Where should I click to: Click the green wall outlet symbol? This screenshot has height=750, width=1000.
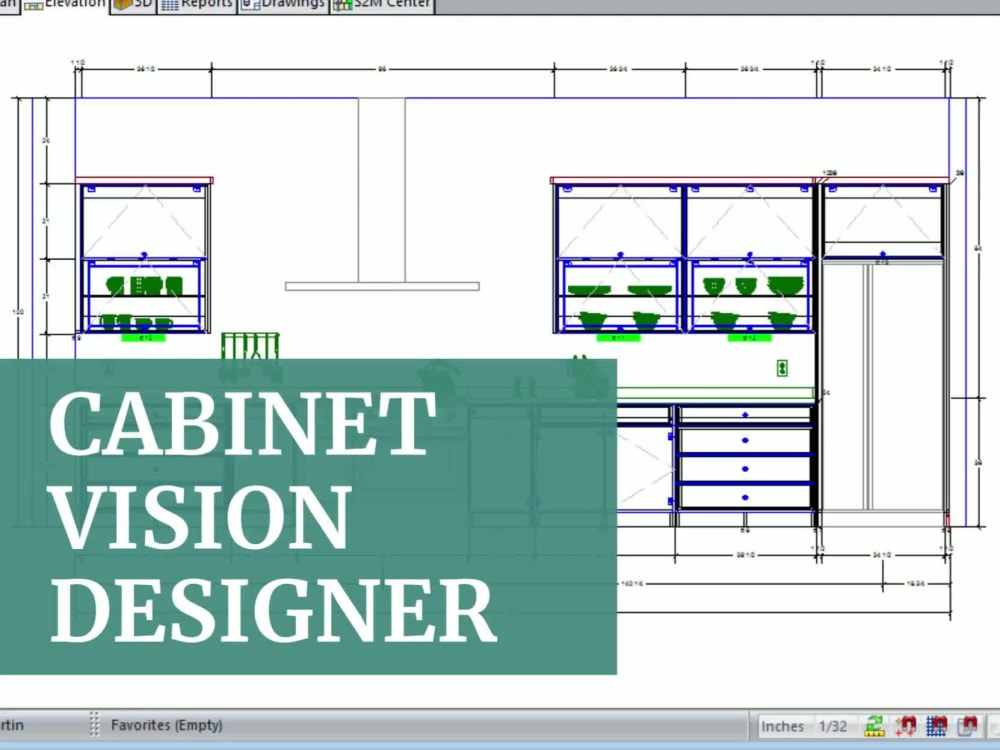[x=782, y=368]
